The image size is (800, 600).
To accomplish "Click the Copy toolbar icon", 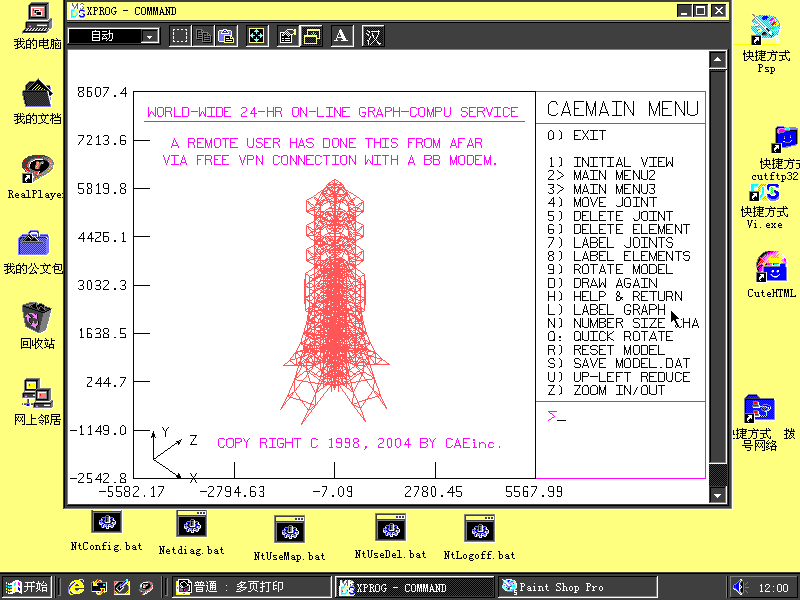I will click(204, 36).
